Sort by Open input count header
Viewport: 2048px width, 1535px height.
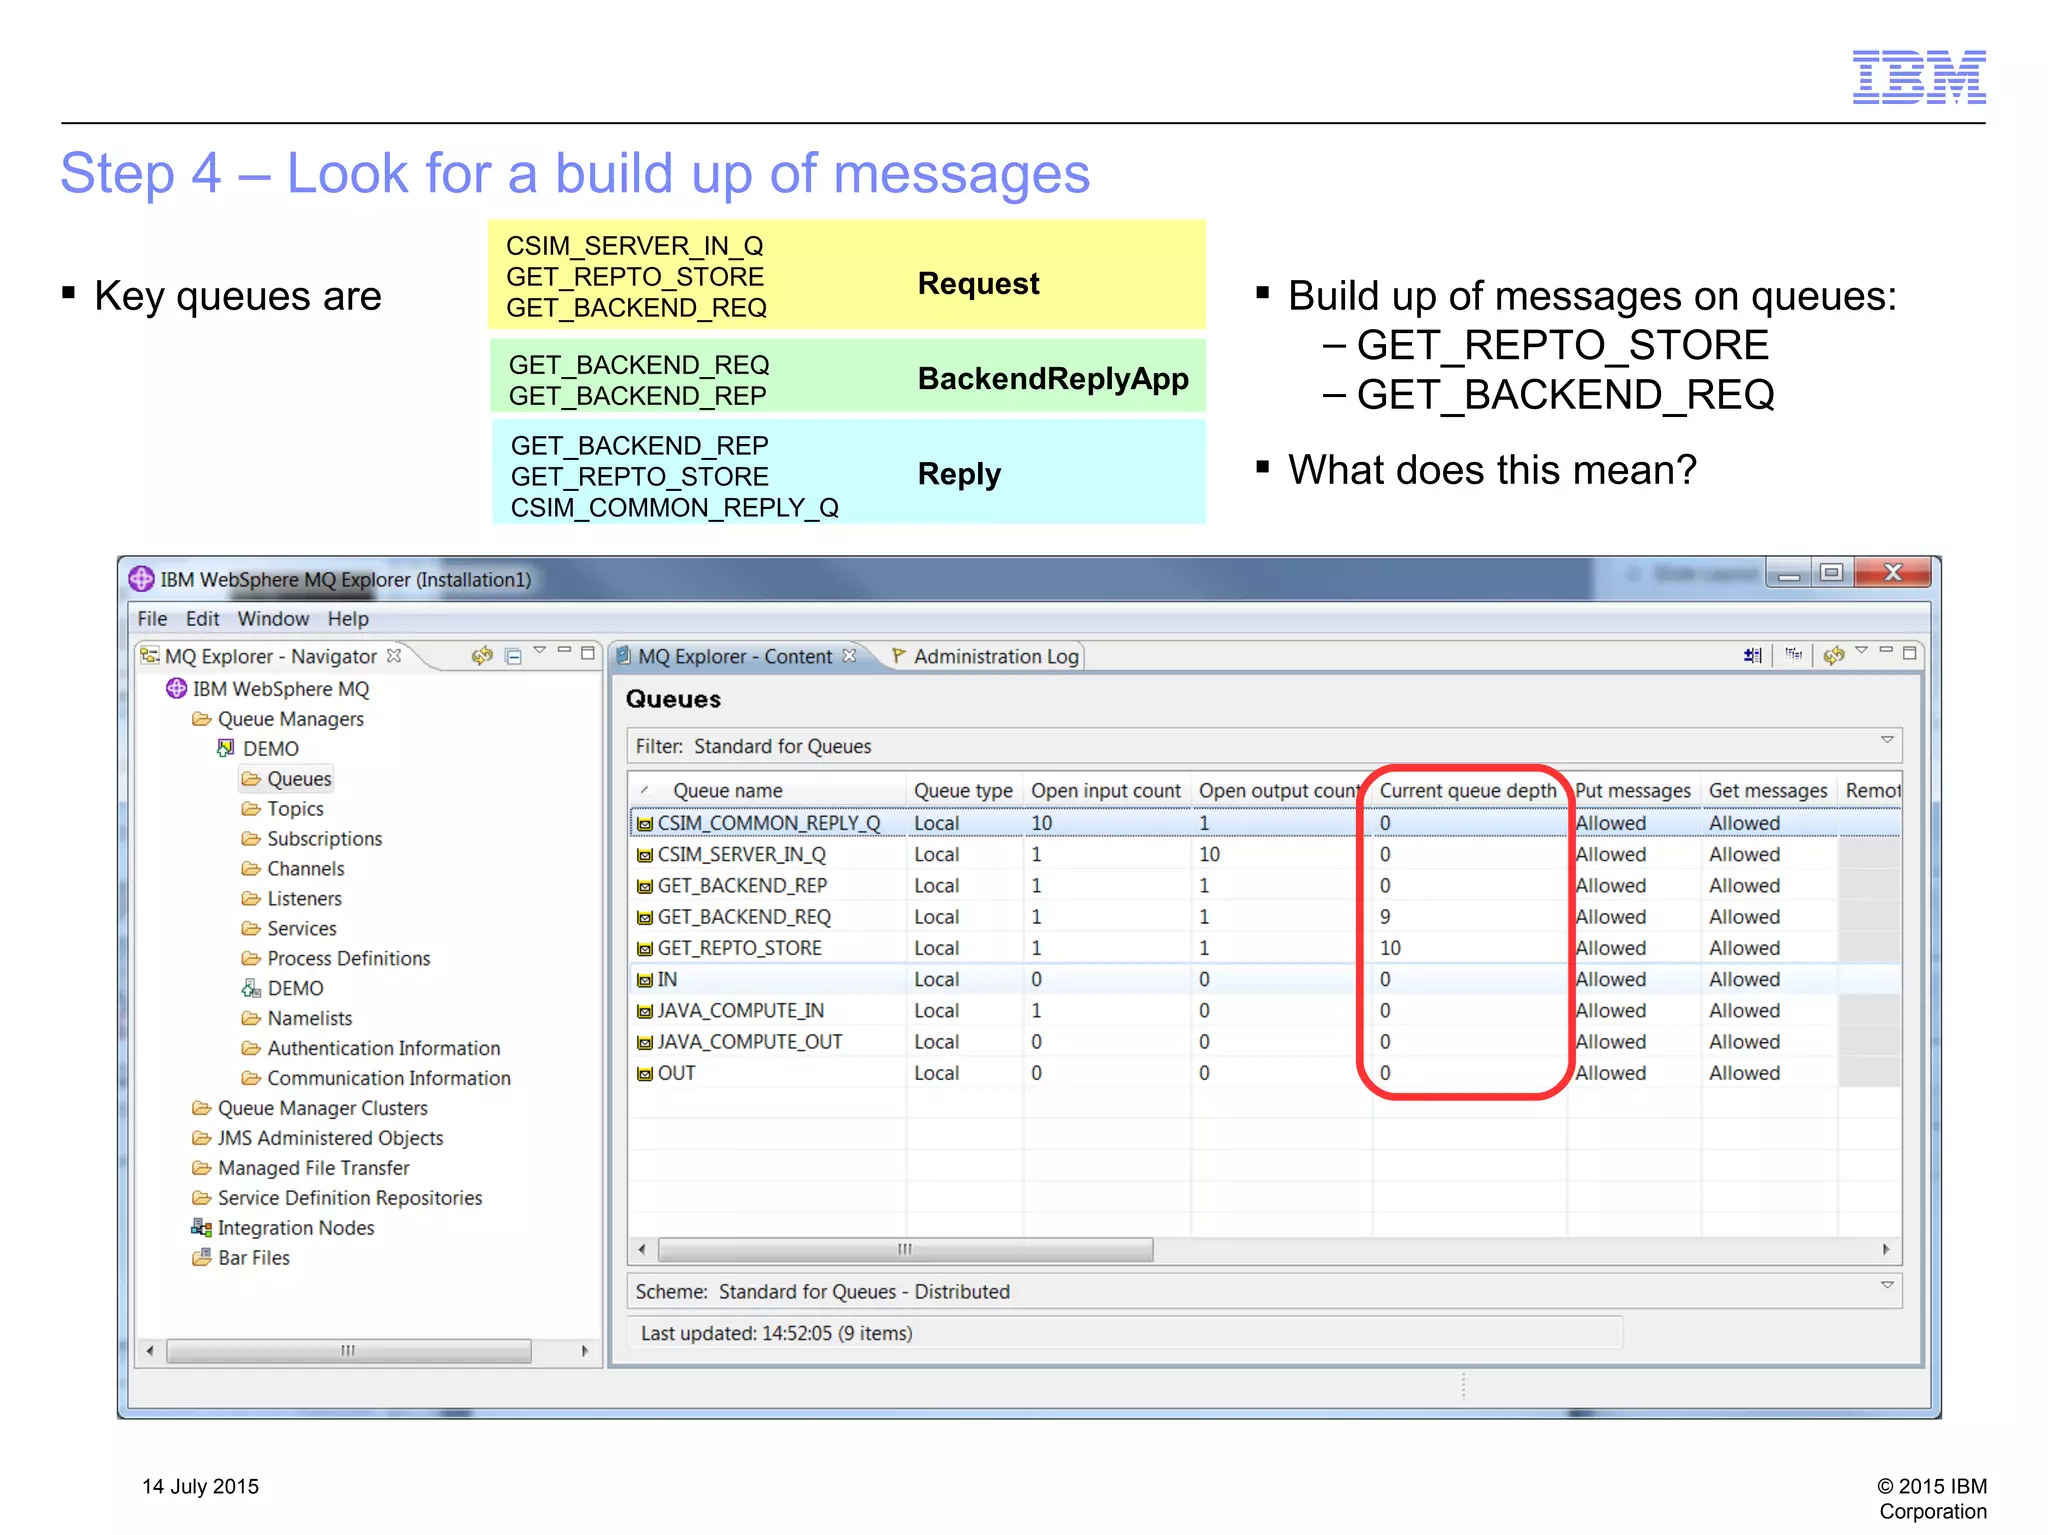coord(1106,790)
